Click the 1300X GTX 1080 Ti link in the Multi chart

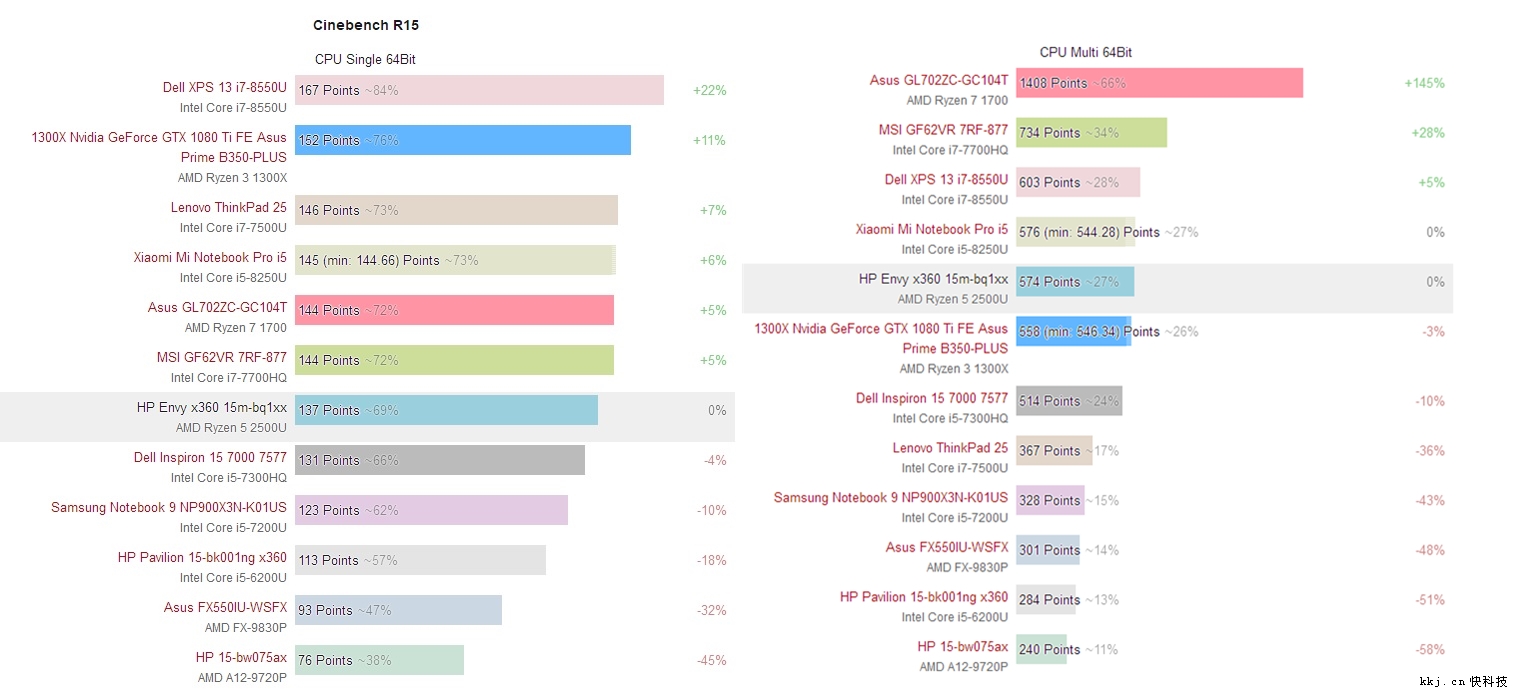click(x=880, y=338)
